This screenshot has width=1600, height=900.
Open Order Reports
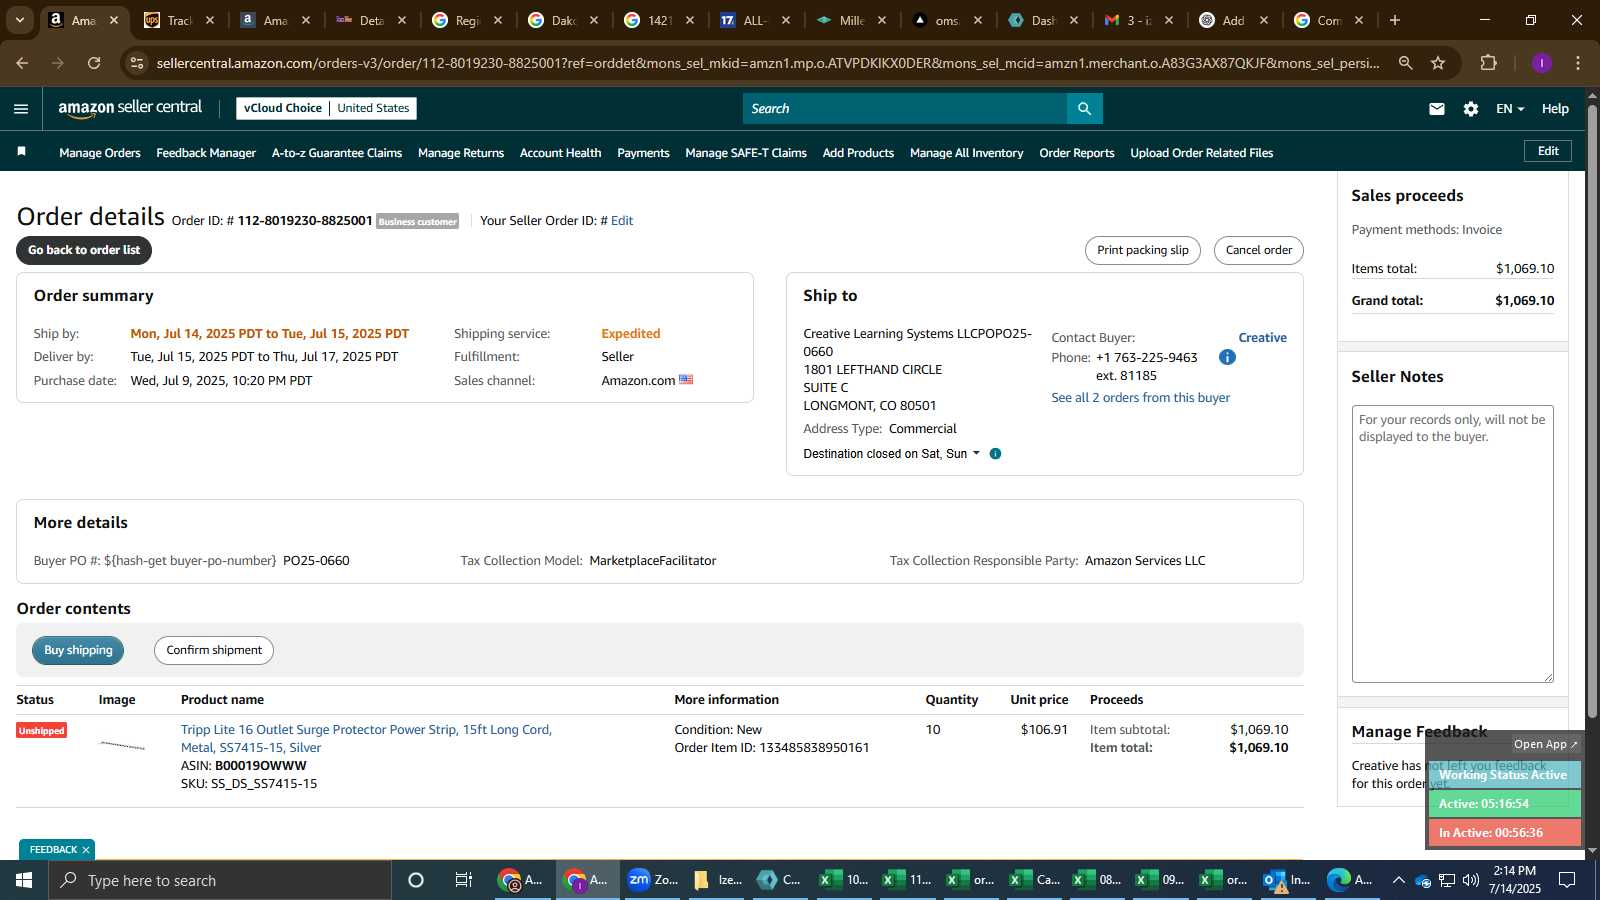pyautogui.click(x=1077, y=153)
